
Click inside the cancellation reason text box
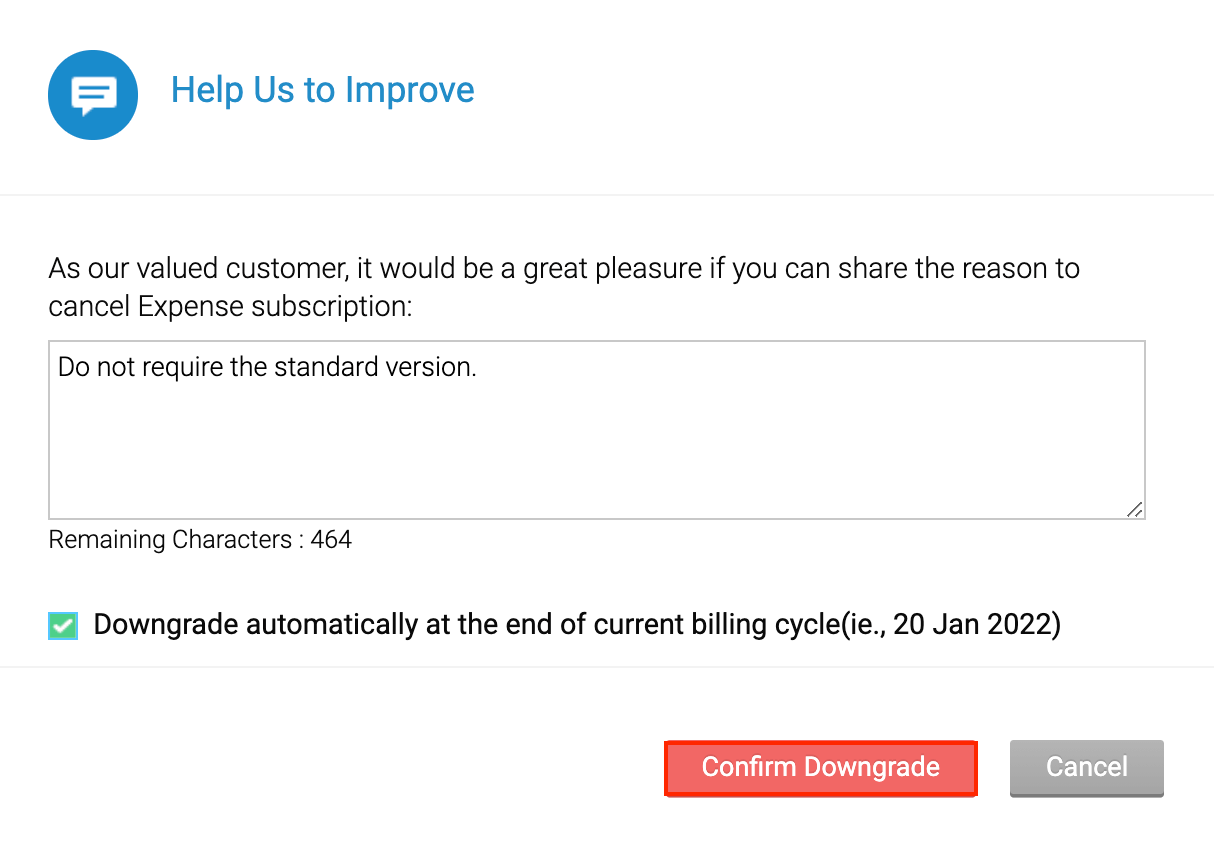point(596,430)
